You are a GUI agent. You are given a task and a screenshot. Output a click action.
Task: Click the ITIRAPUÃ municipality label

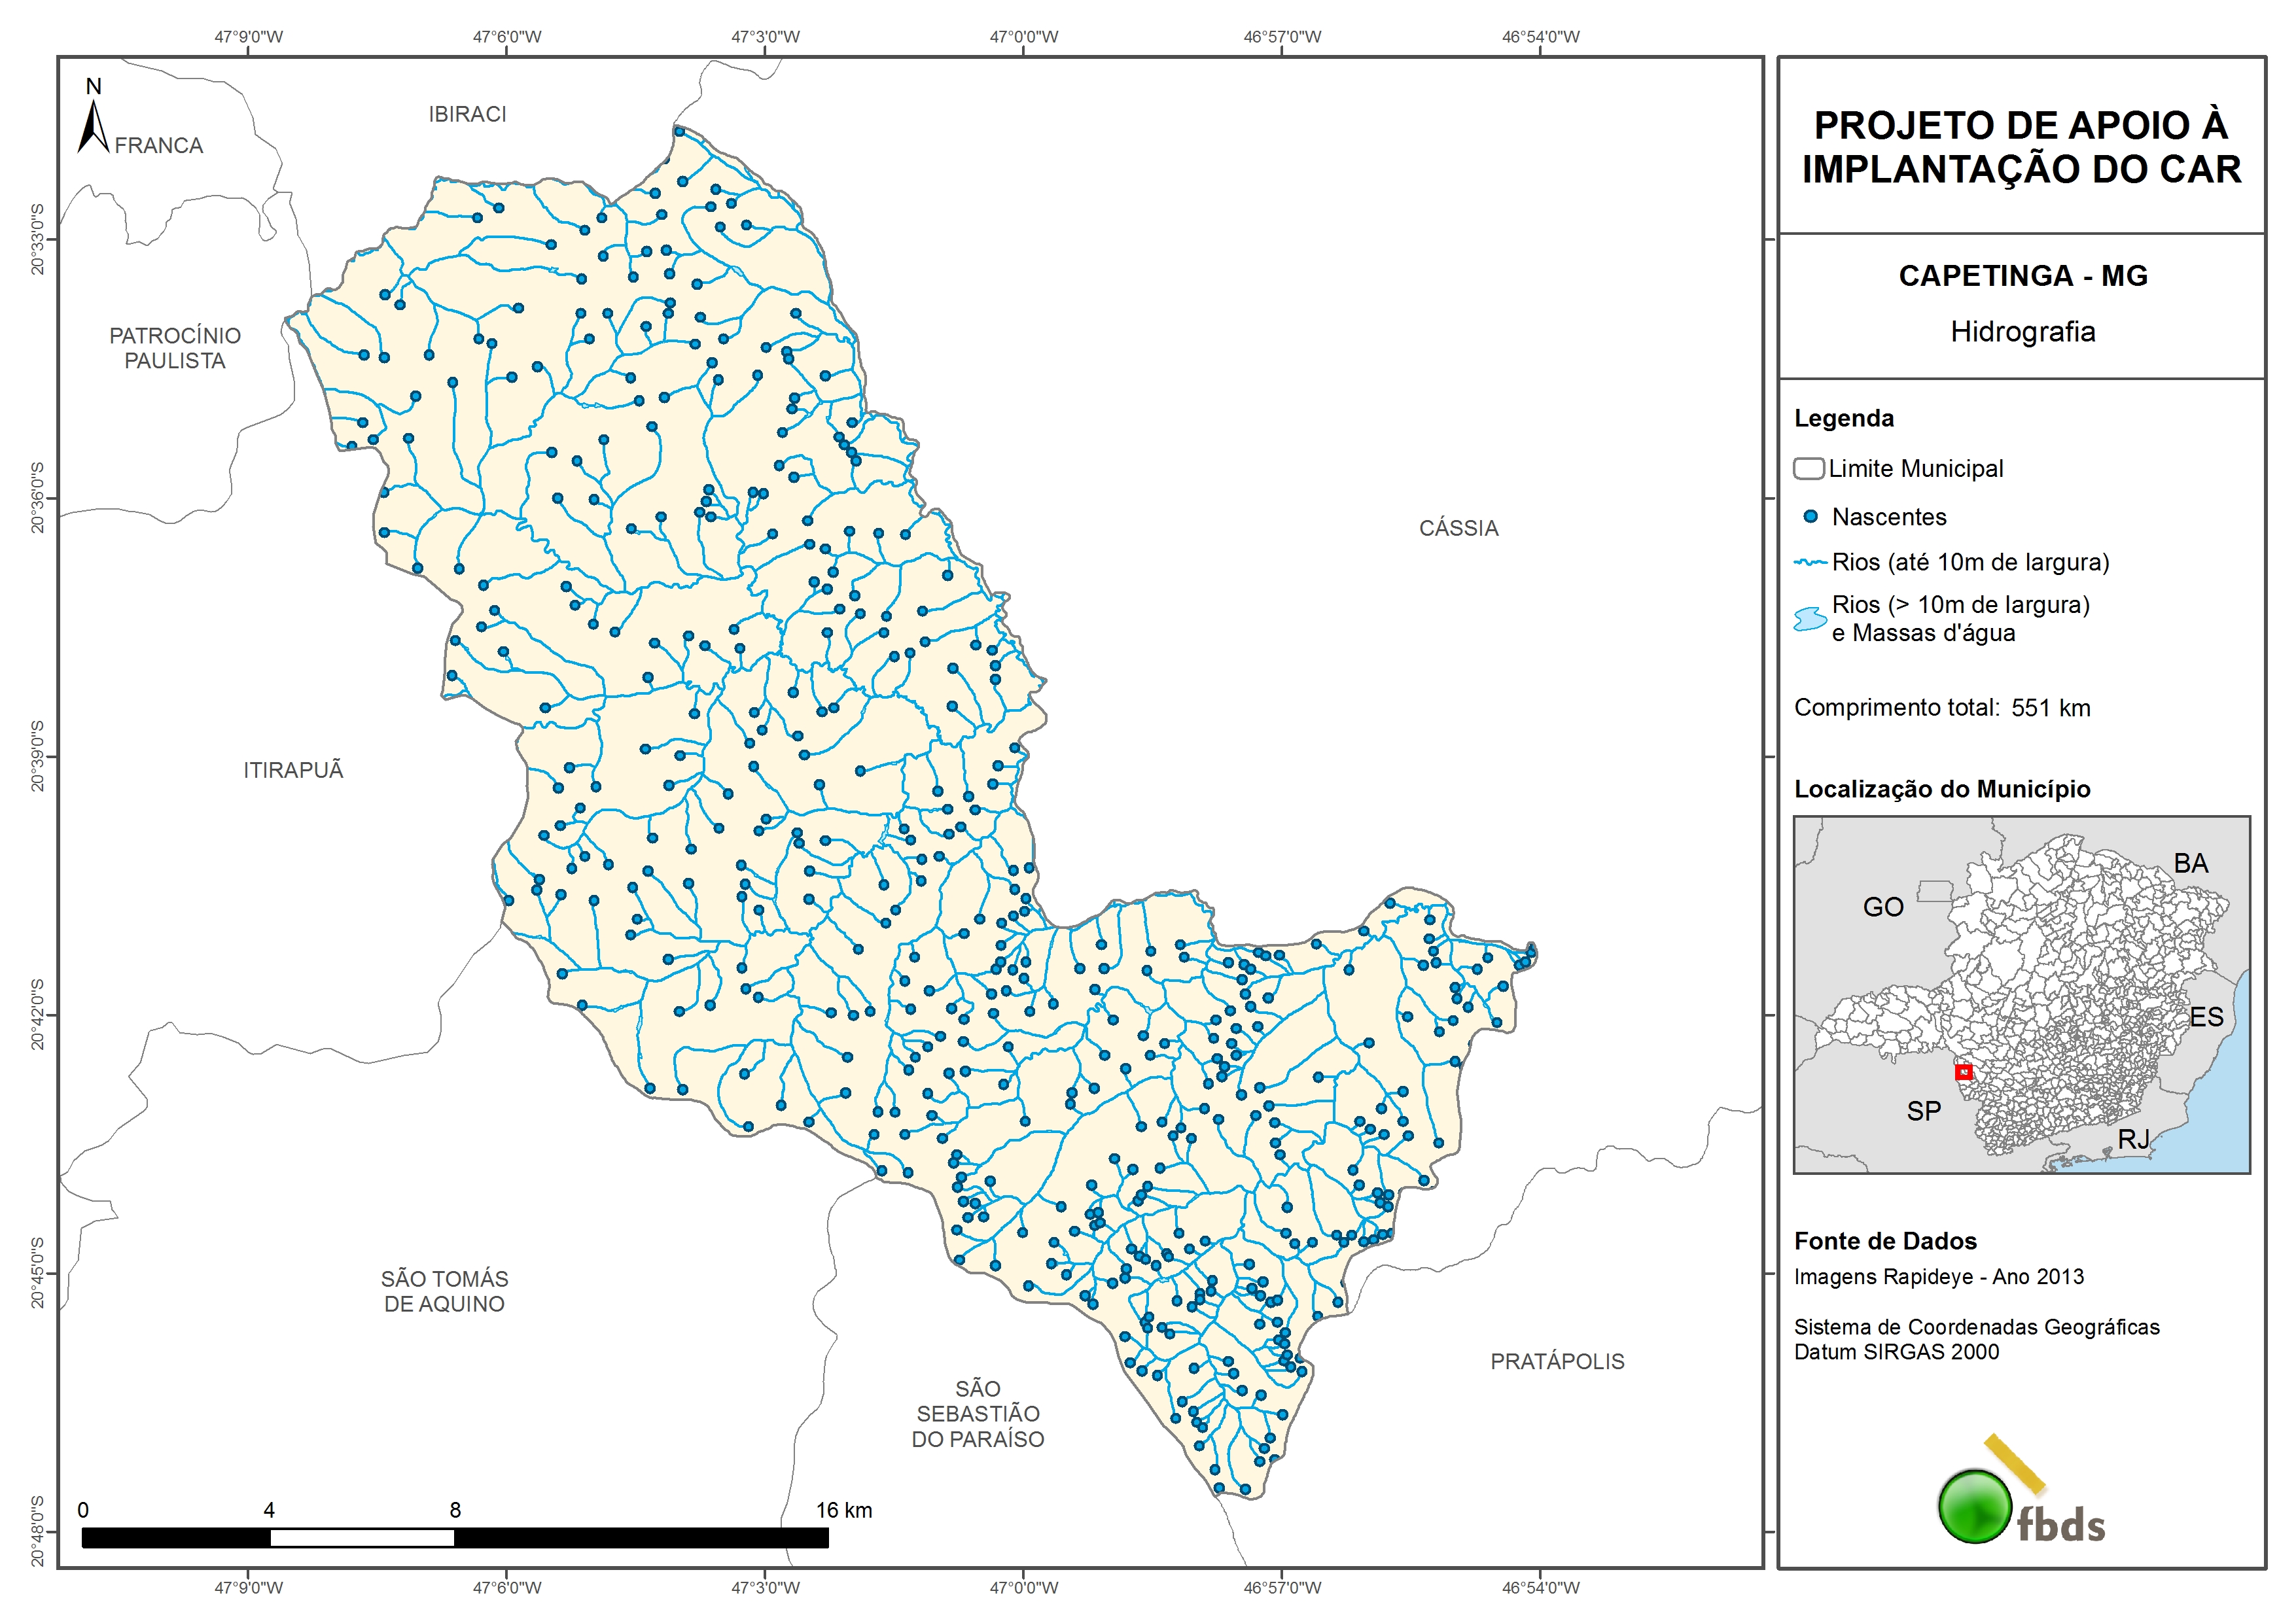pyautogui.click(x=293, y=770)
